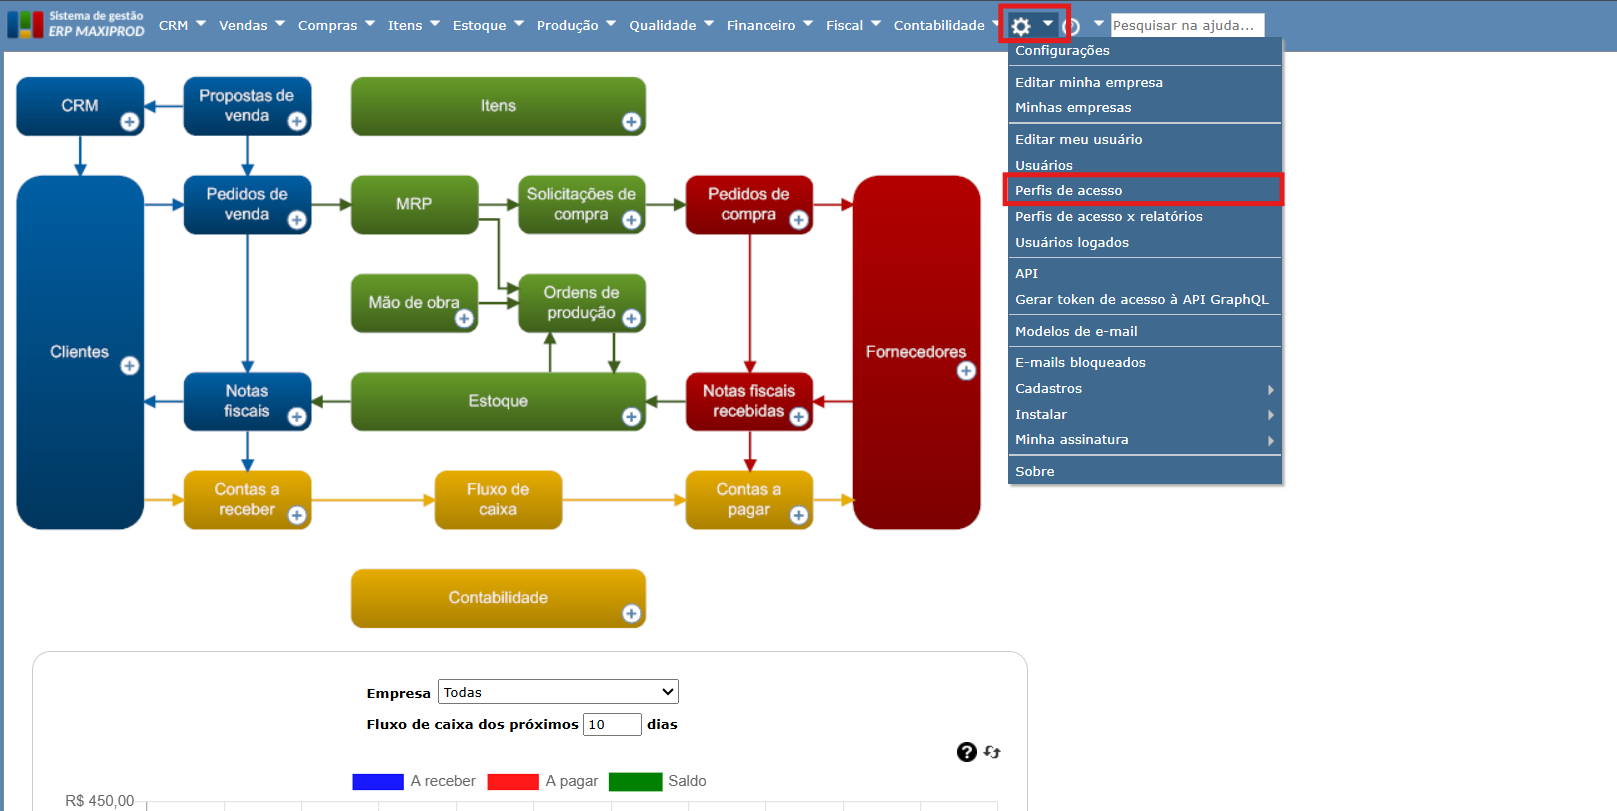Viewport: 1617px width, 811px height.
Task: Click the question mark help icon above the chart
Action: pos(966,752)
